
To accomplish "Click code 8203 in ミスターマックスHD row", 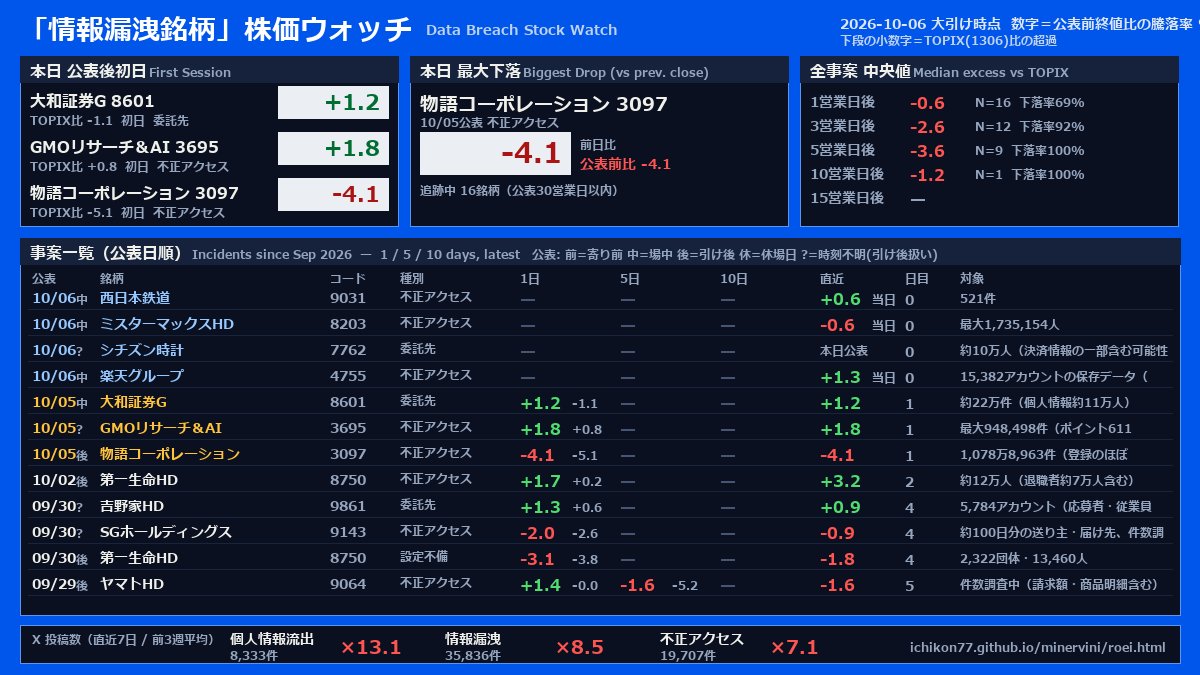I will 348,324.
